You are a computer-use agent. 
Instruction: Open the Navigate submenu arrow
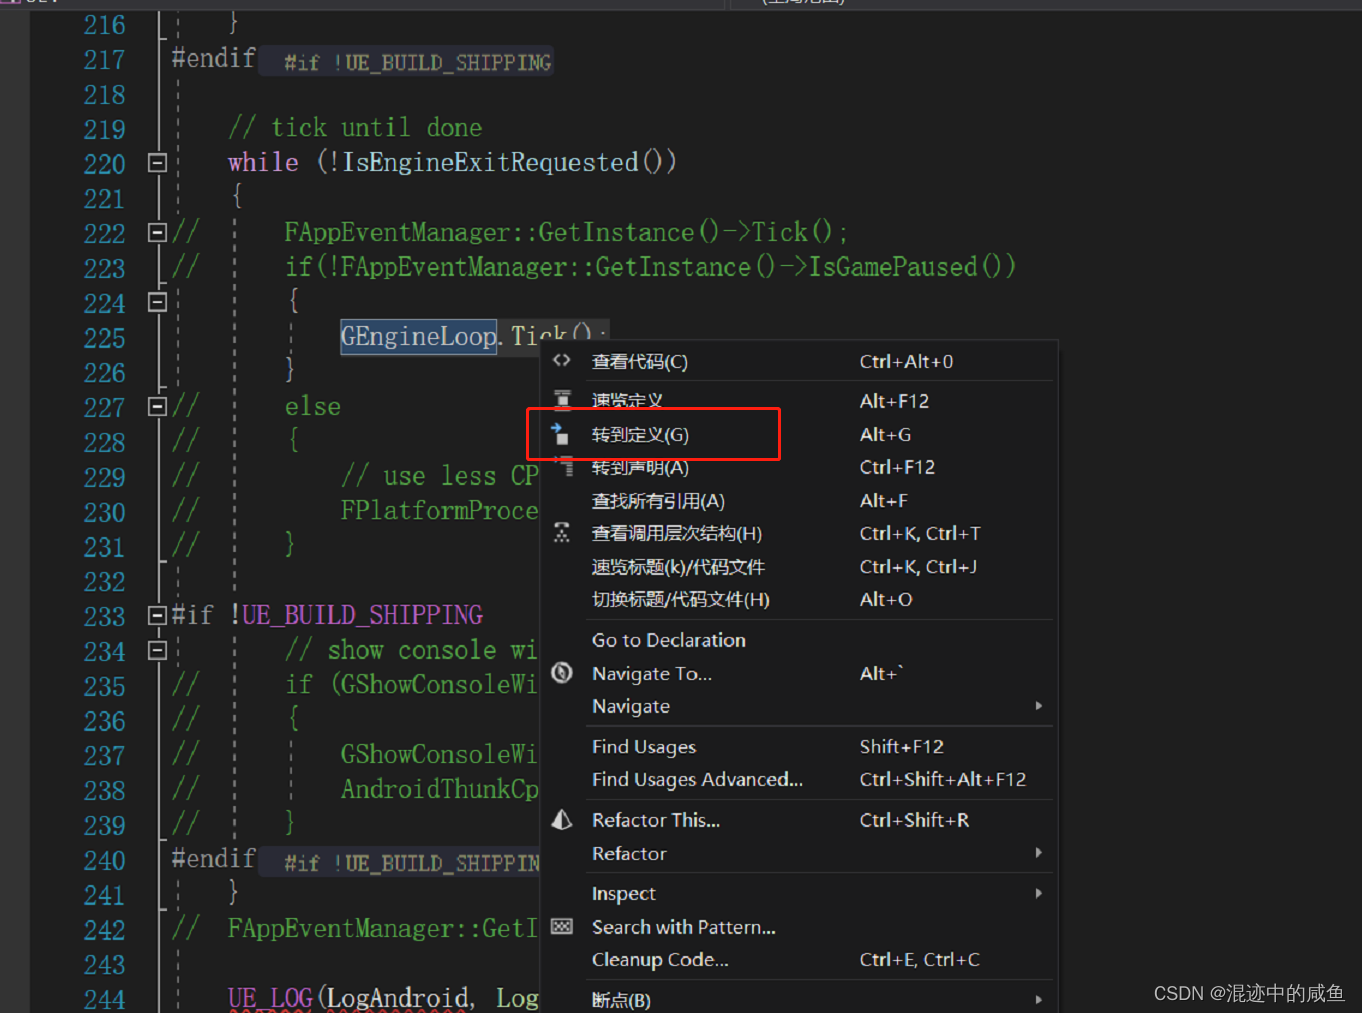tap(1039, 706)
